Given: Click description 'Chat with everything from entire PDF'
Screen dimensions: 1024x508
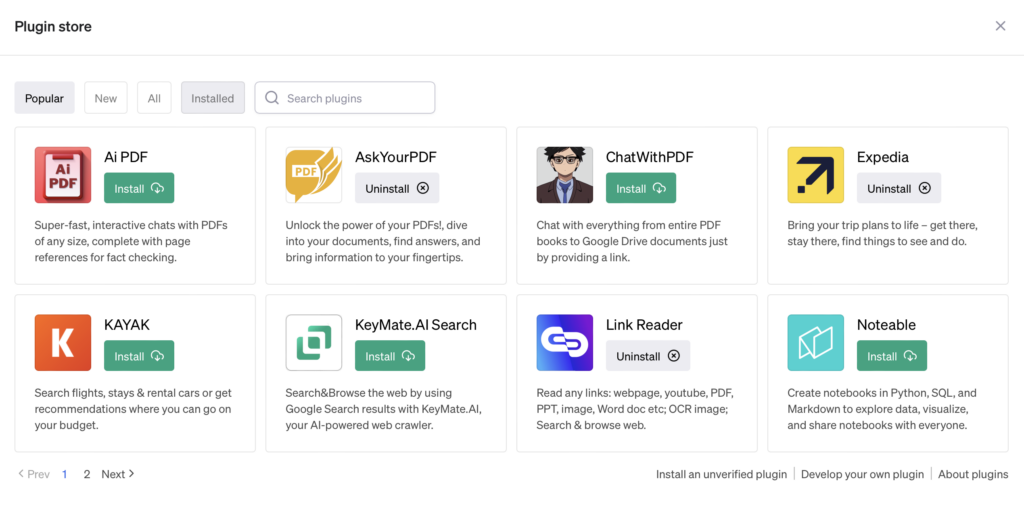Looking at the screenshot, I should [x=632, y=241].
